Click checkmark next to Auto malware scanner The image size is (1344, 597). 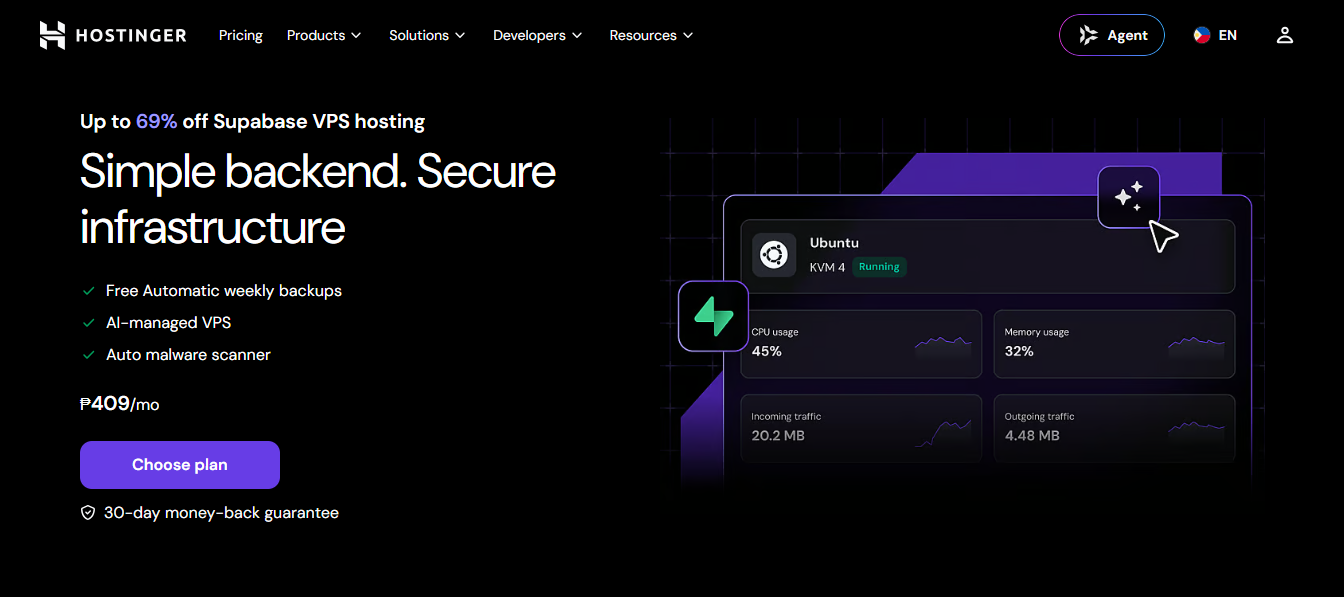pyautogui.click(x=88, y=355)
